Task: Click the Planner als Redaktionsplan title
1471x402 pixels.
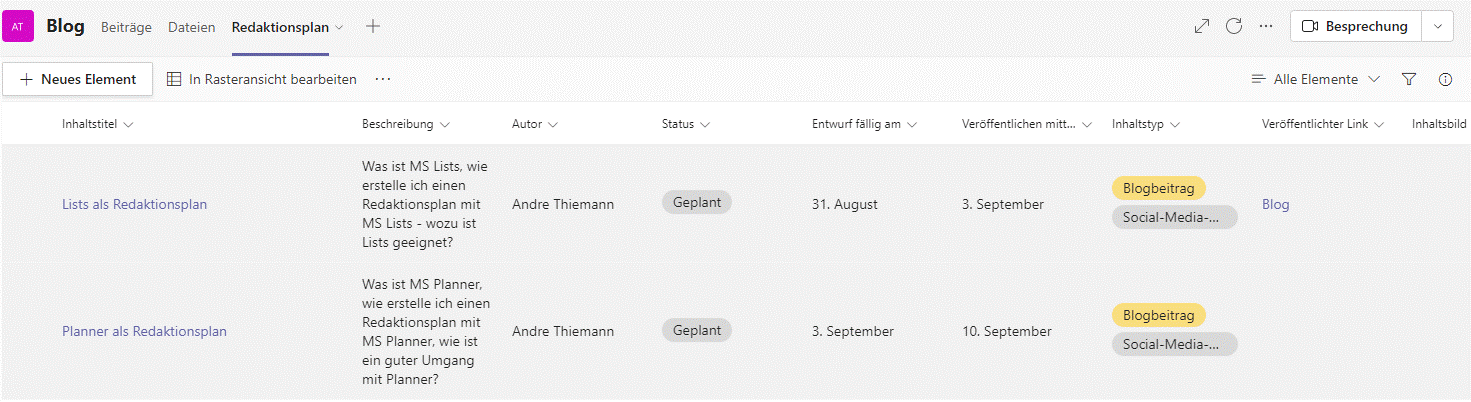Action: click(144, 332)
